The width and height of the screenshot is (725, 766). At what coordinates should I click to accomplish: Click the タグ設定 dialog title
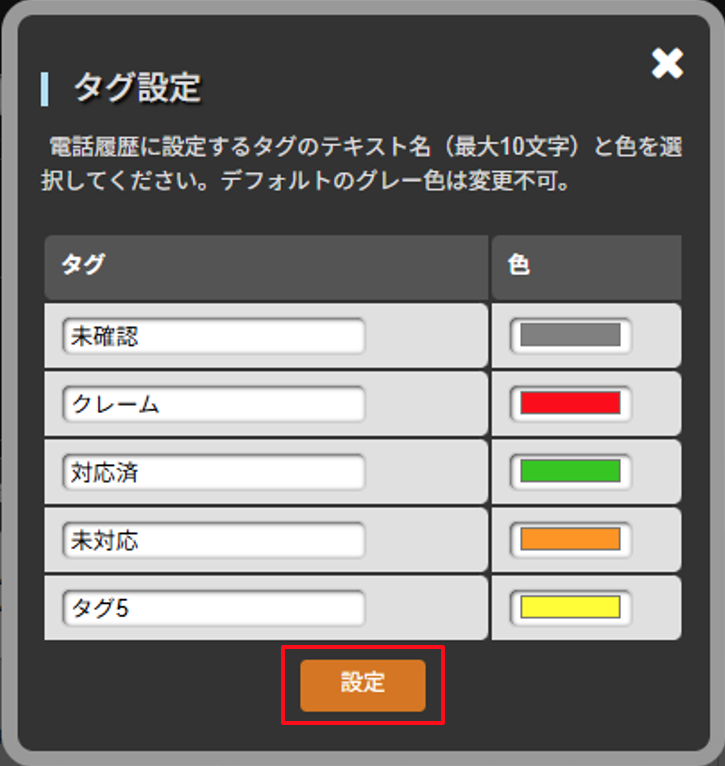(137, 88)
